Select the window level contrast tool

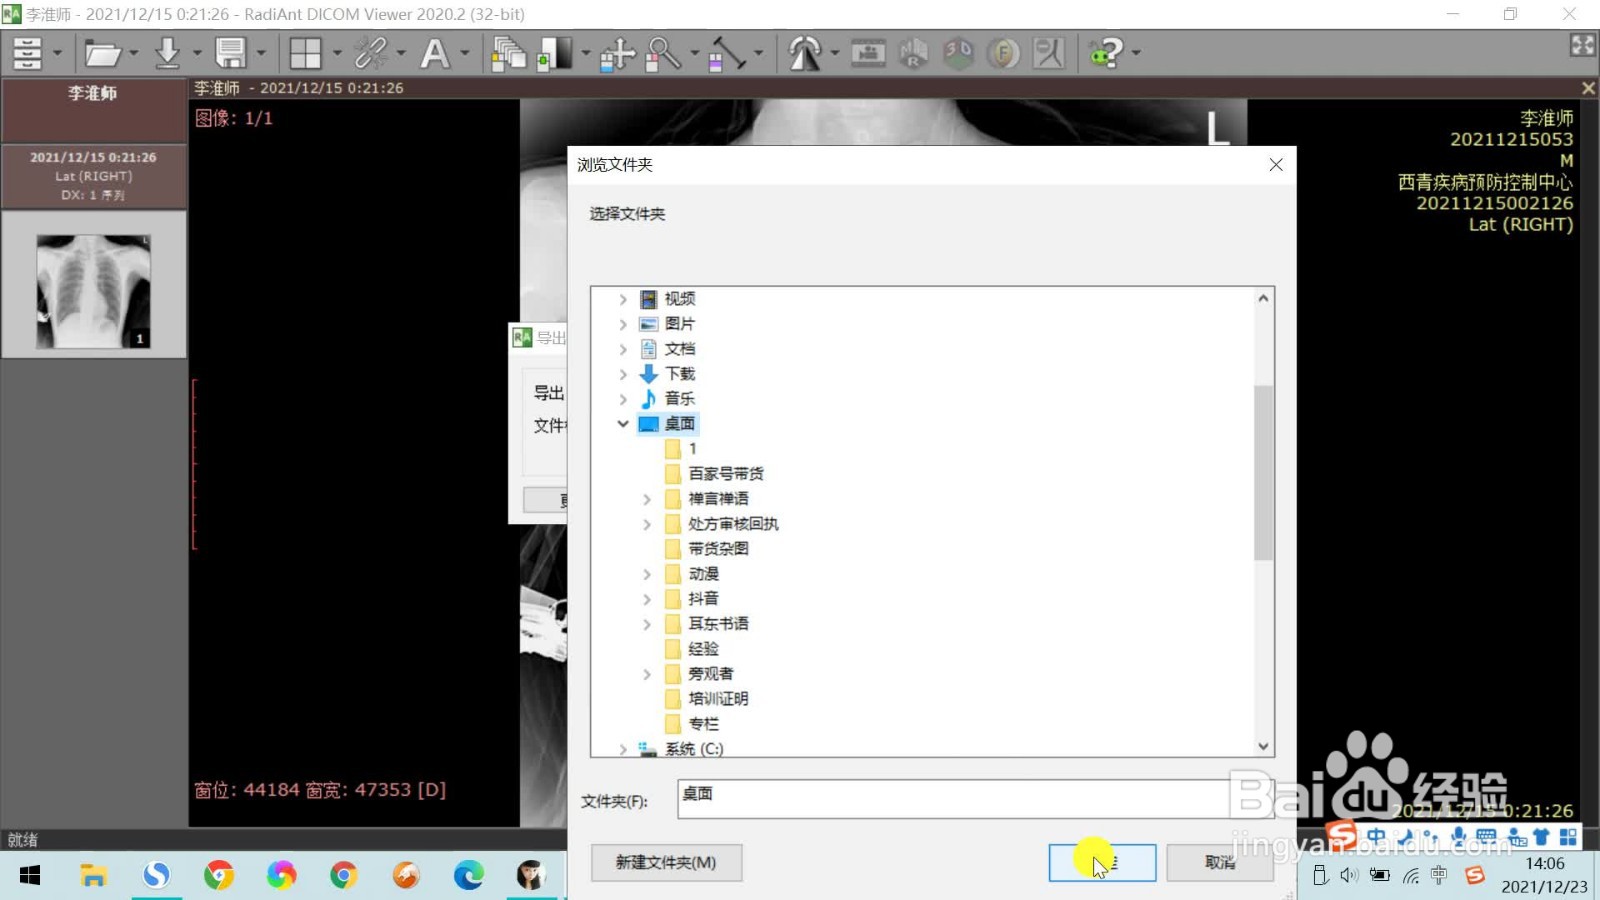click(554, 53)
